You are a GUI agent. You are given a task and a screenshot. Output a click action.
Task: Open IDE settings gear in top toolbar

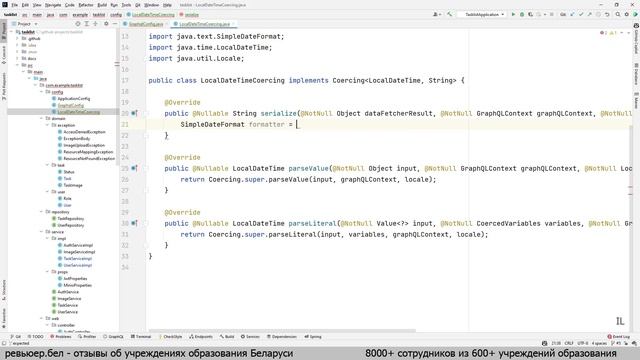(627, 14)
